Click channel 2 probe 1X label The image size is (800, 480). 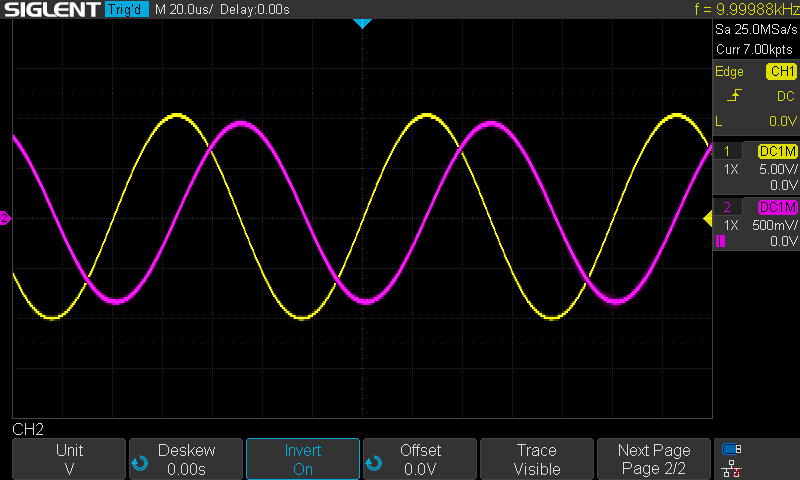coord(731,225)
